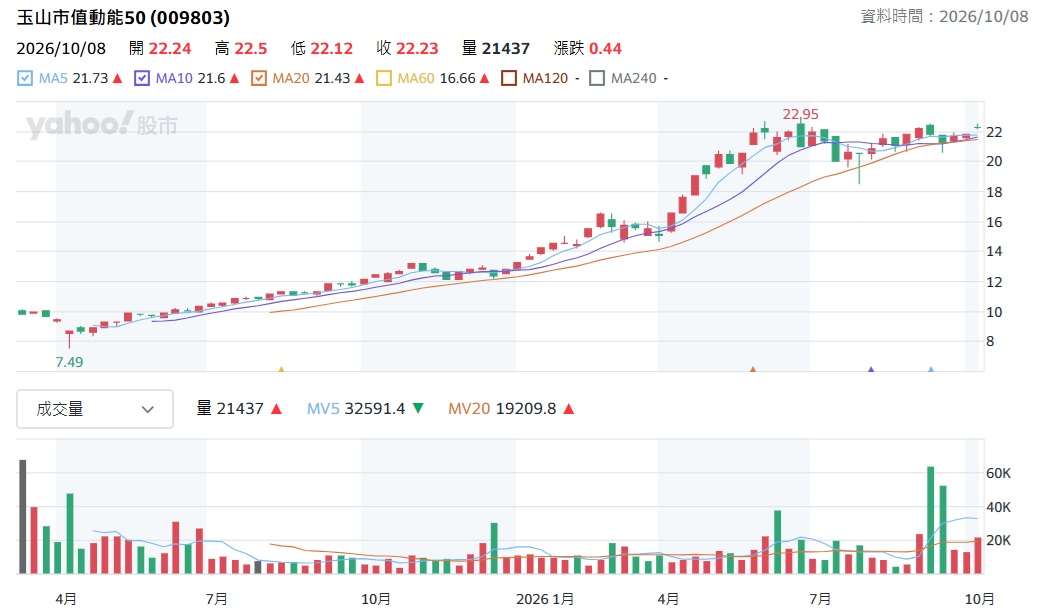Click the MV20 19209.8 volume average

(x=502, y=409)
